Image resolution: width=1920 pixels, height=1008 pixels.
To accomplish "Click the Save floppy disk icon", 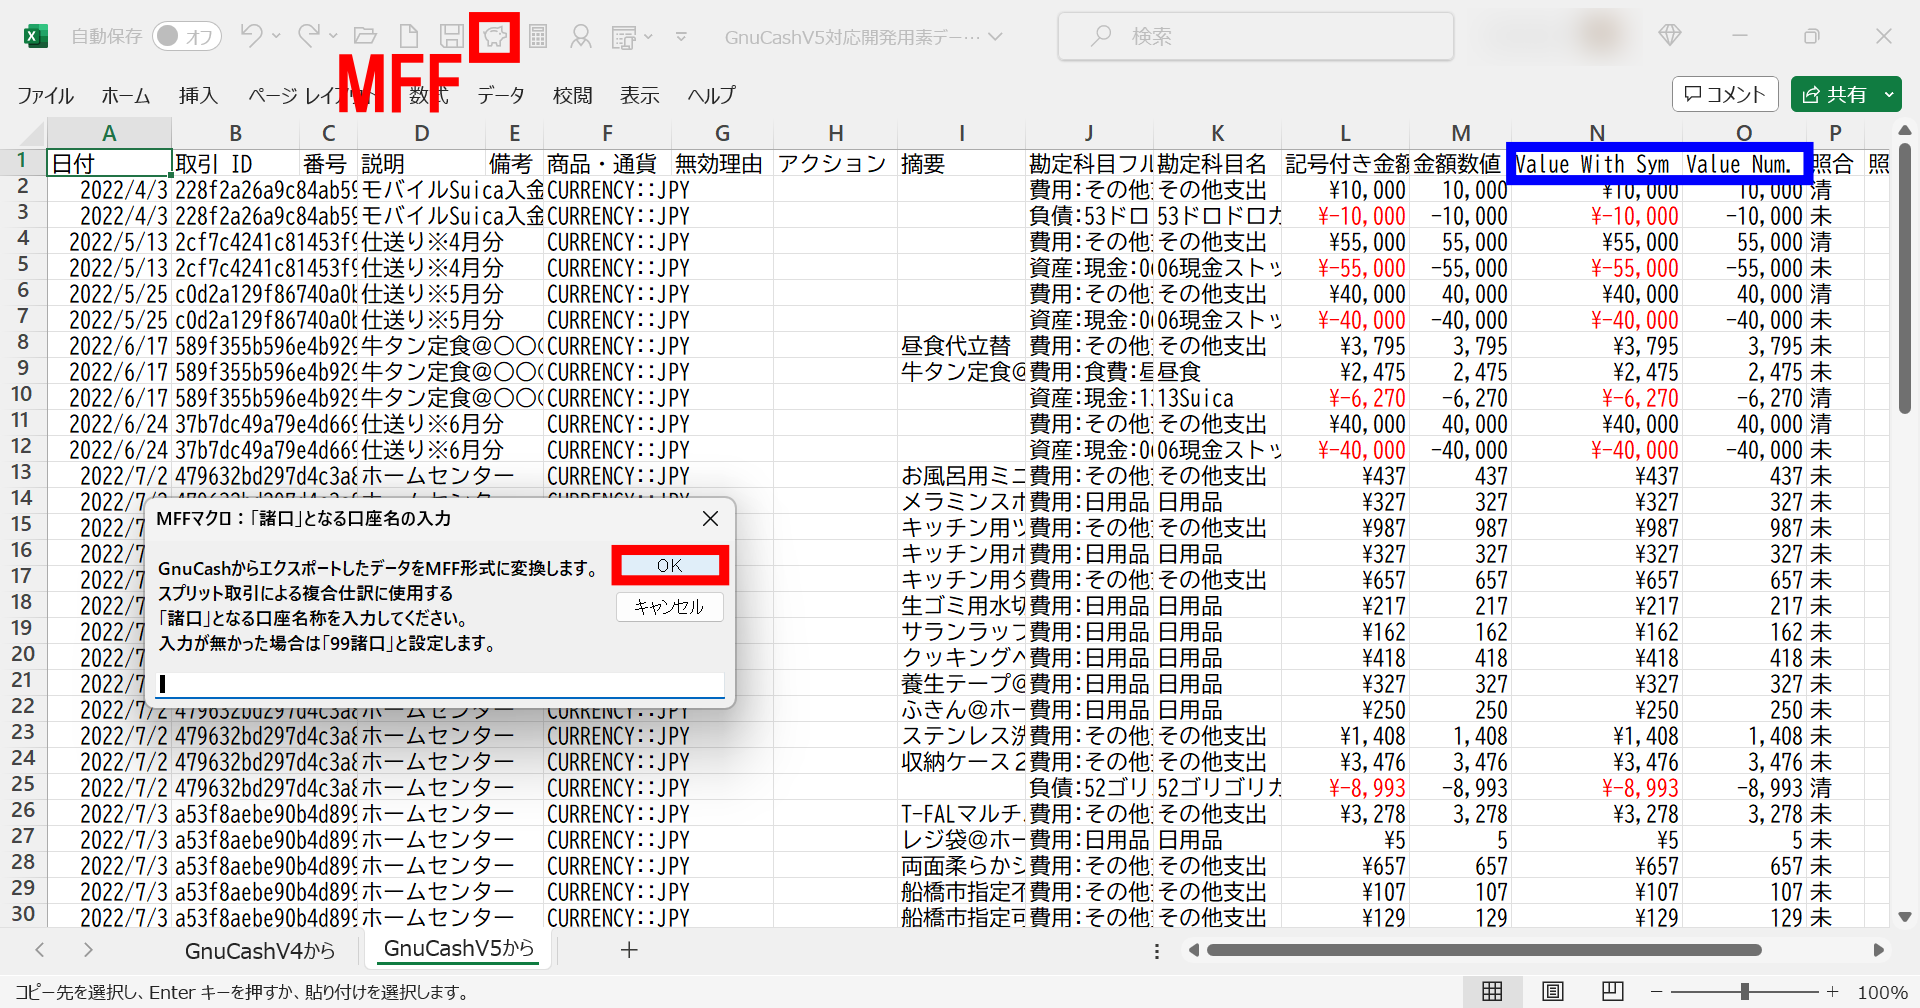I will 452,37.
